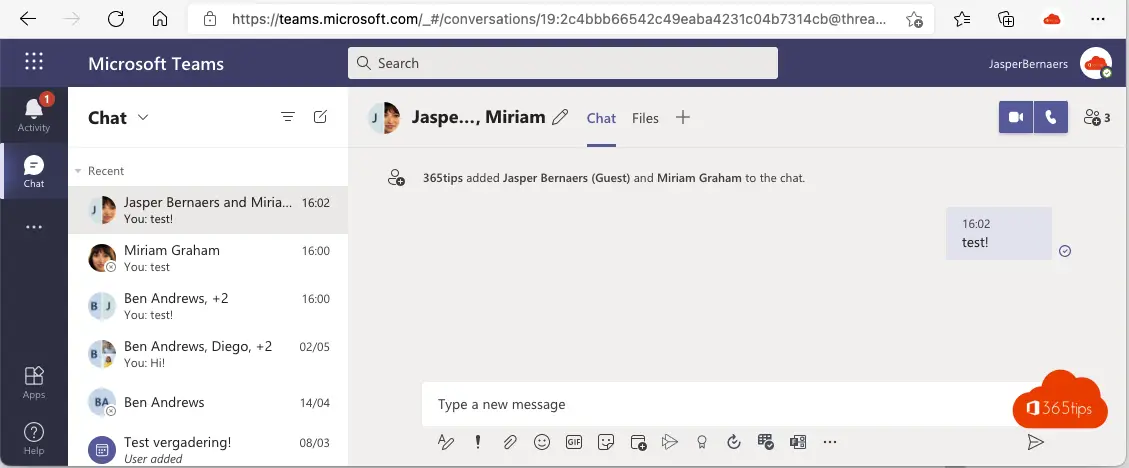Add a new tab to this chat
Viewport: 1129px width, 468px height.
(x=683, y=117)
